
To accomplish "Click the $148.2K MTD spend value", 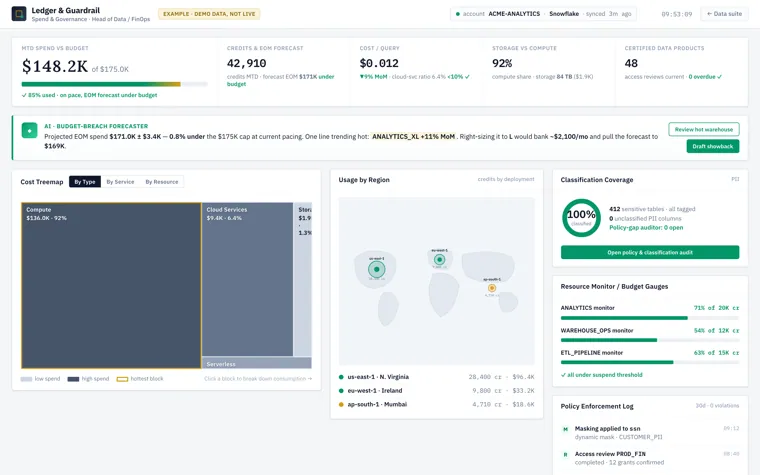I will 55,66.
